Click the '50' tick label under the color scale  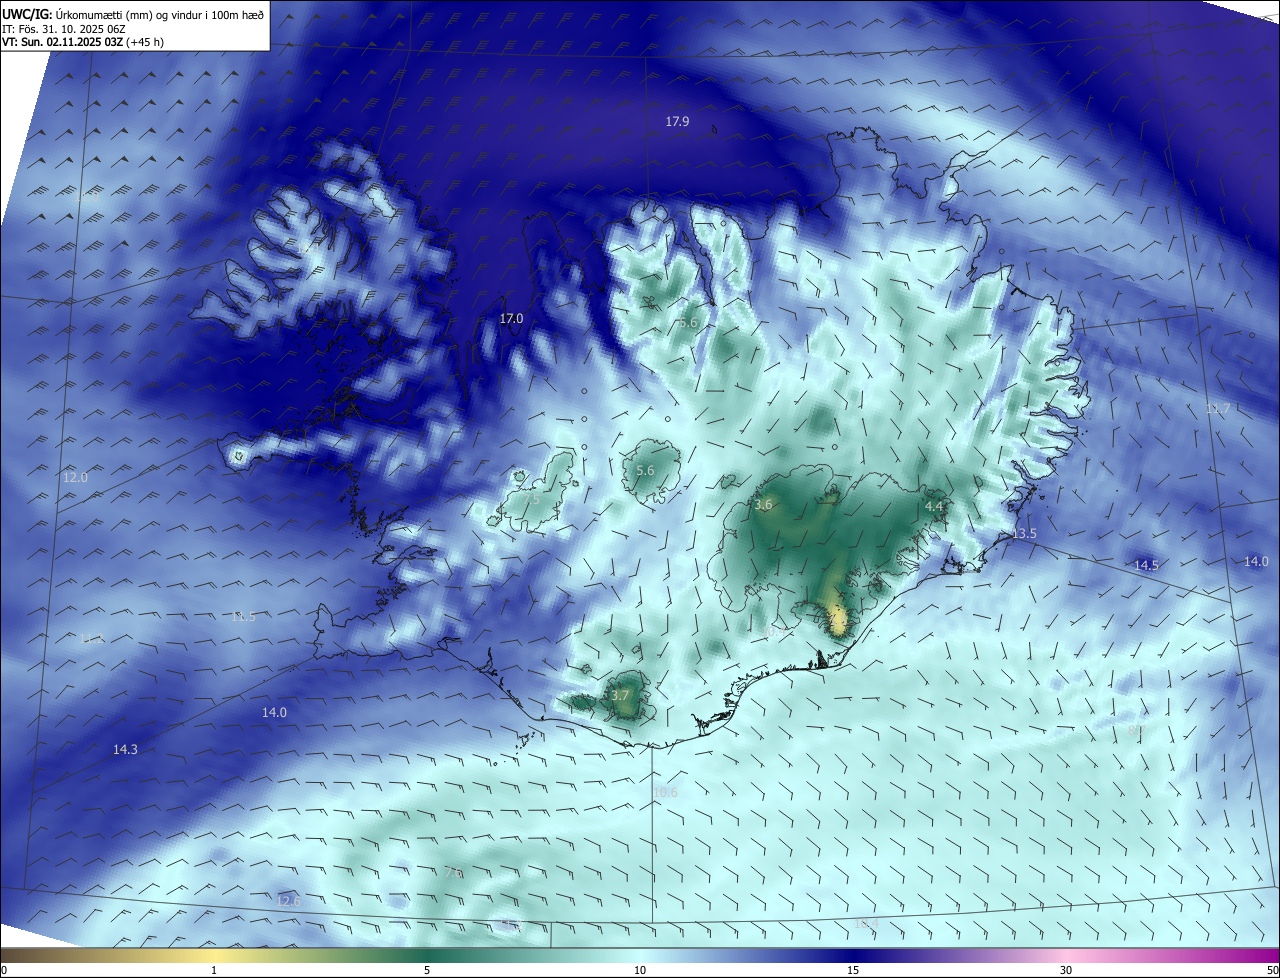[x=1272, y=970]
